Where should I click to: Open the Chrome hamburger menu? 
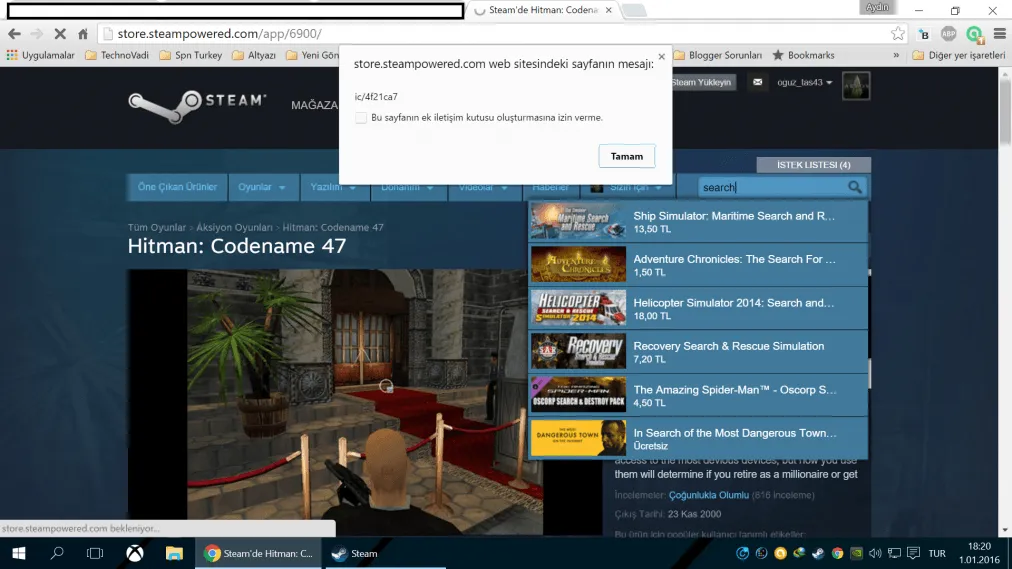pyautogui.click(x=999, y=34)
